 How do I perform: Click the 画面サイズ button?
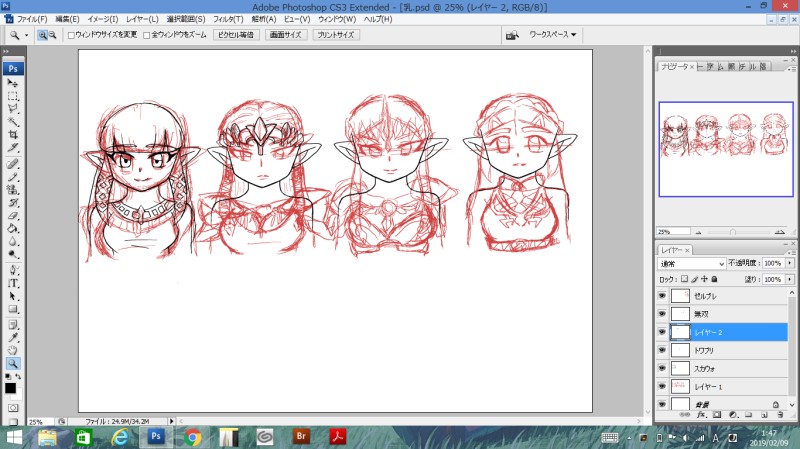(285, 35)
